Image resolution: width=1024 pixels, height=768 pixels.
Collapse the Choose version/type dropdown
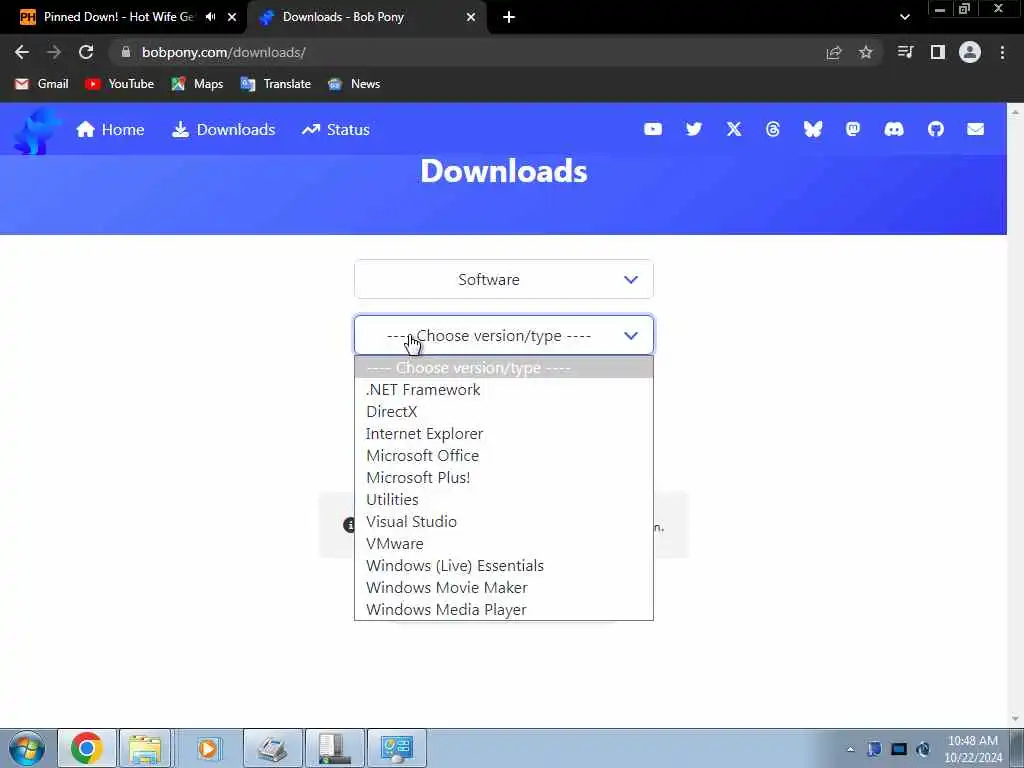(x=504, y=336)
